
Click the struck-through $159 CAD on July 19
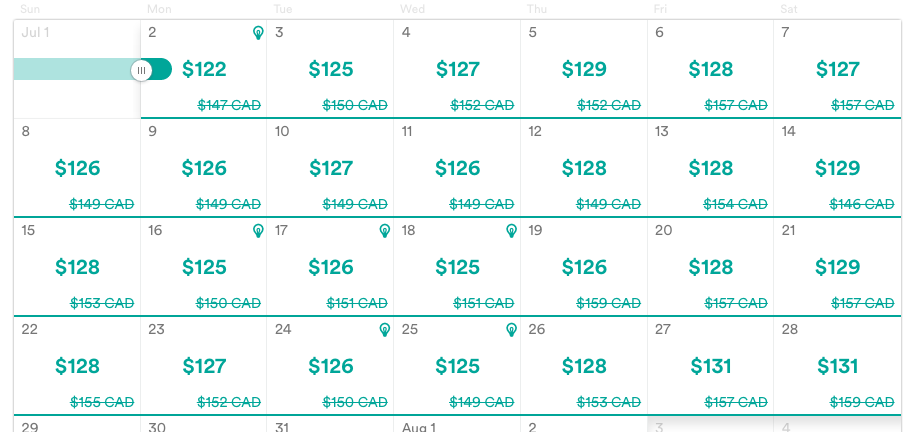(608, 303)
